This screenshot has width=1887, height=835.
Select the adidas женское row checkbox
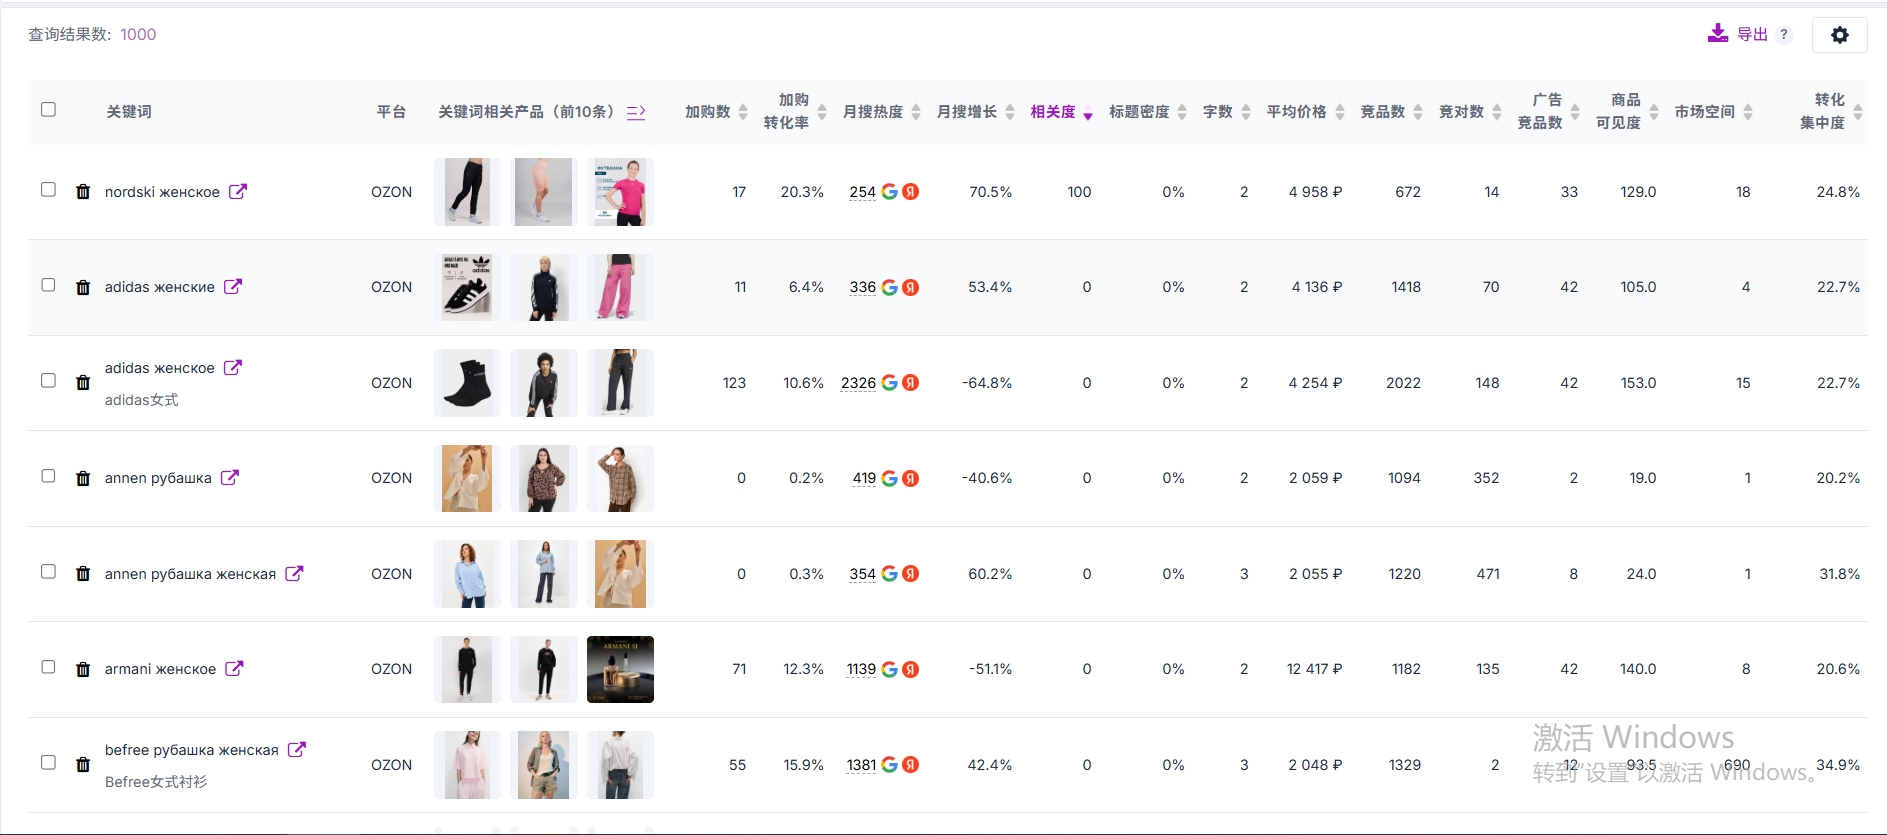48,380
